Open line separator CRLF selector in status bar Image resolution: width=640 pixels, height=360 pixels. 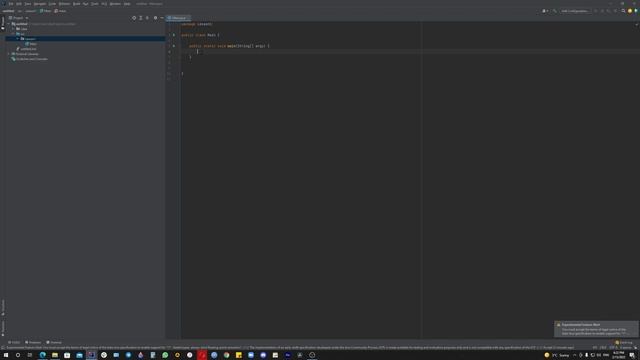coord(603,348)
